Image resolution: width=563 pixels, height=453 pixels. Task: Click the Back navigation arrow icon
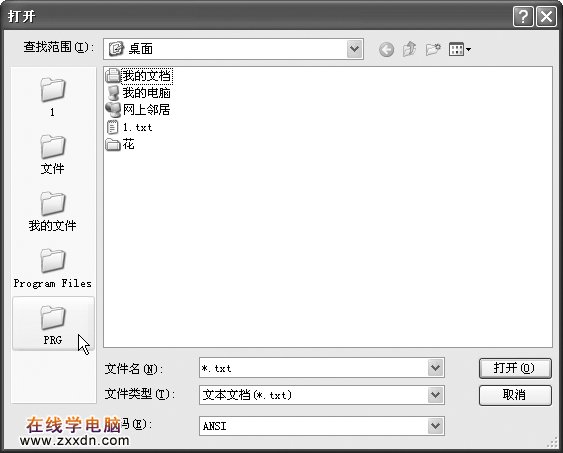tap(386, 49)
